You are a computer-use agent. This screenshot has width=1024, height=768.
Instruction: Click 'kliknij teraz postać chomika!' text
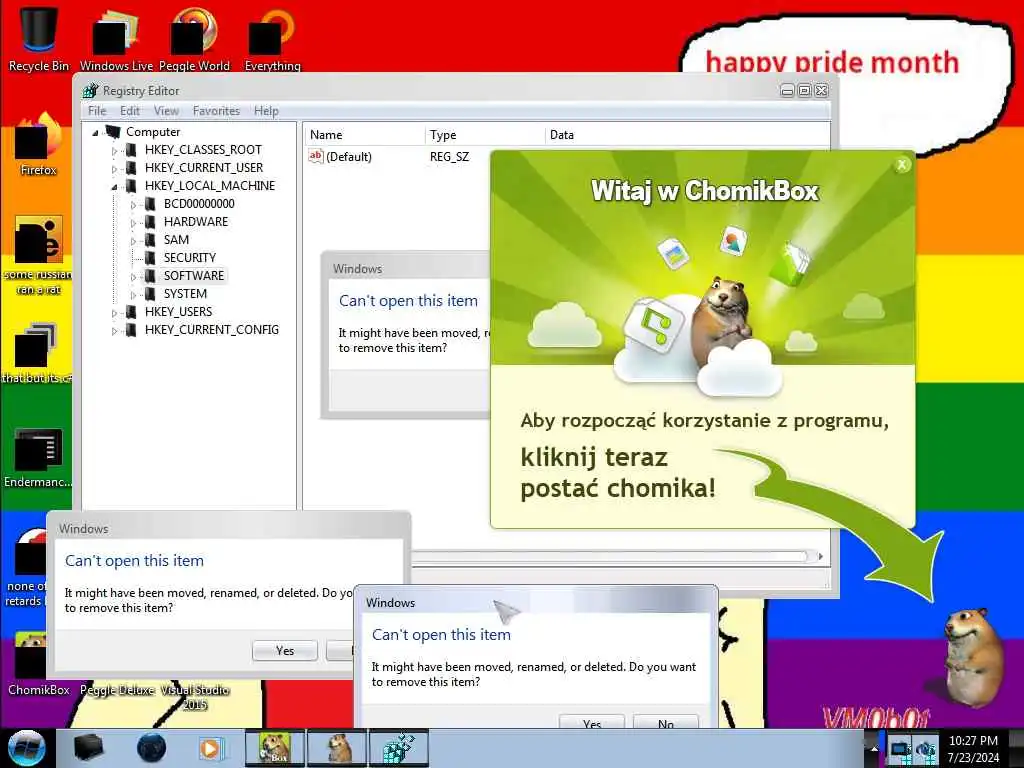(618, 472)
